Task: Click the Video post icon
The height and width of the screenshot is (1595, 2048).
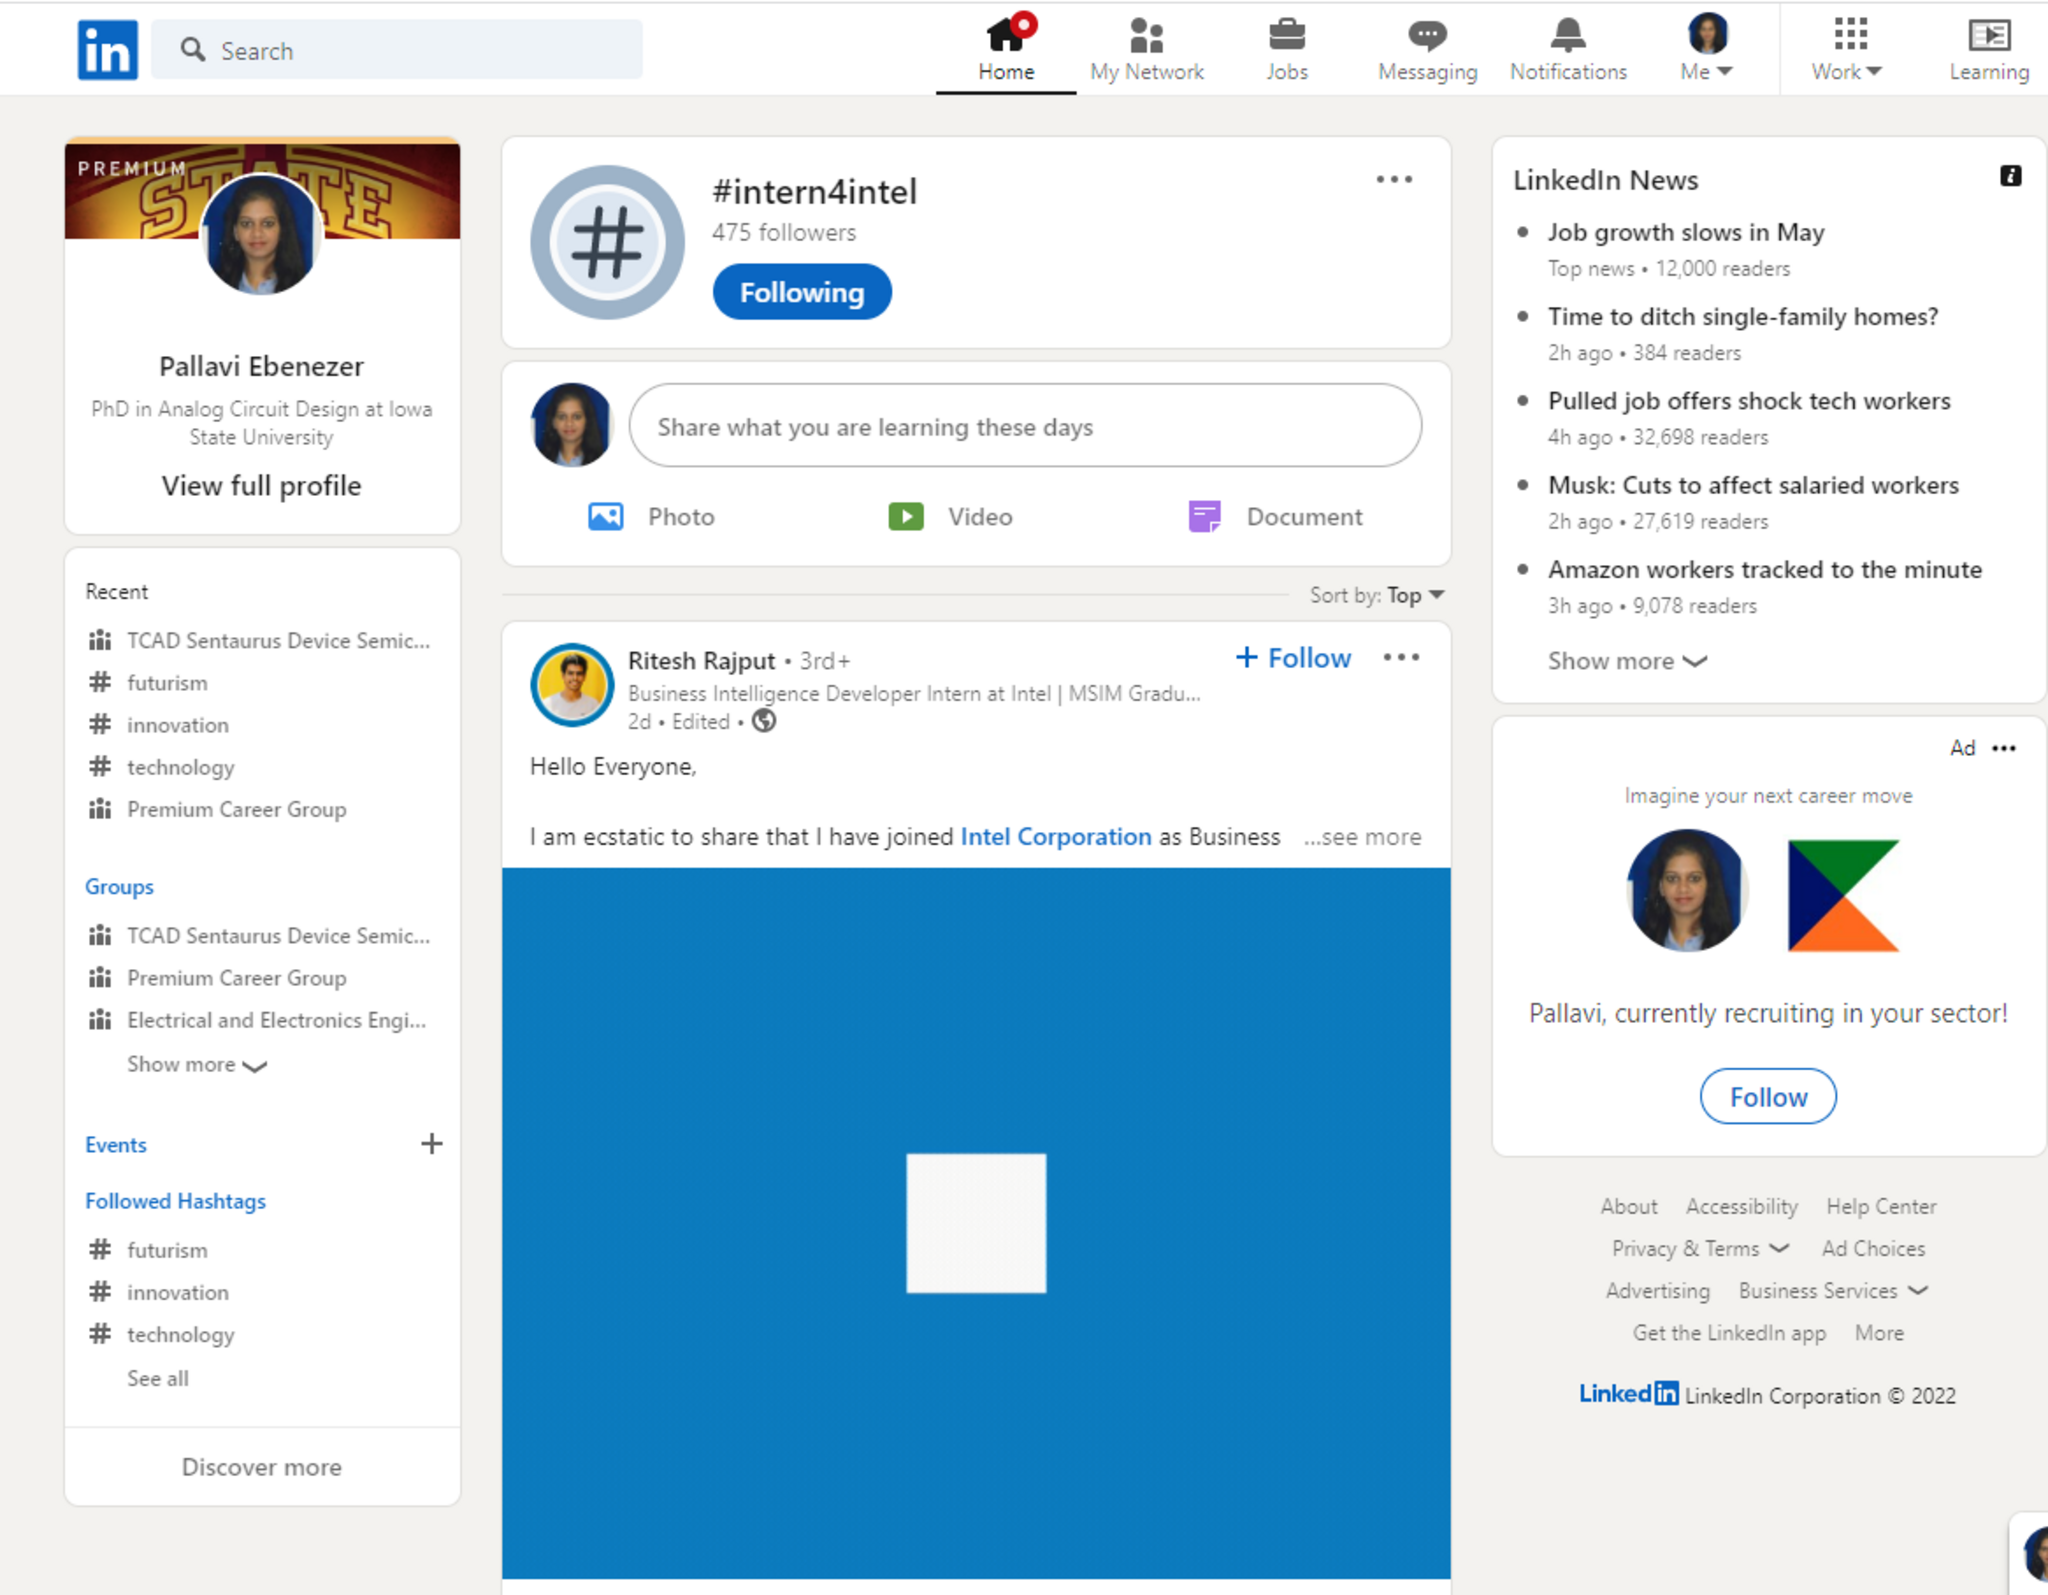Action: pyautogui.click(x=906, y=517)
